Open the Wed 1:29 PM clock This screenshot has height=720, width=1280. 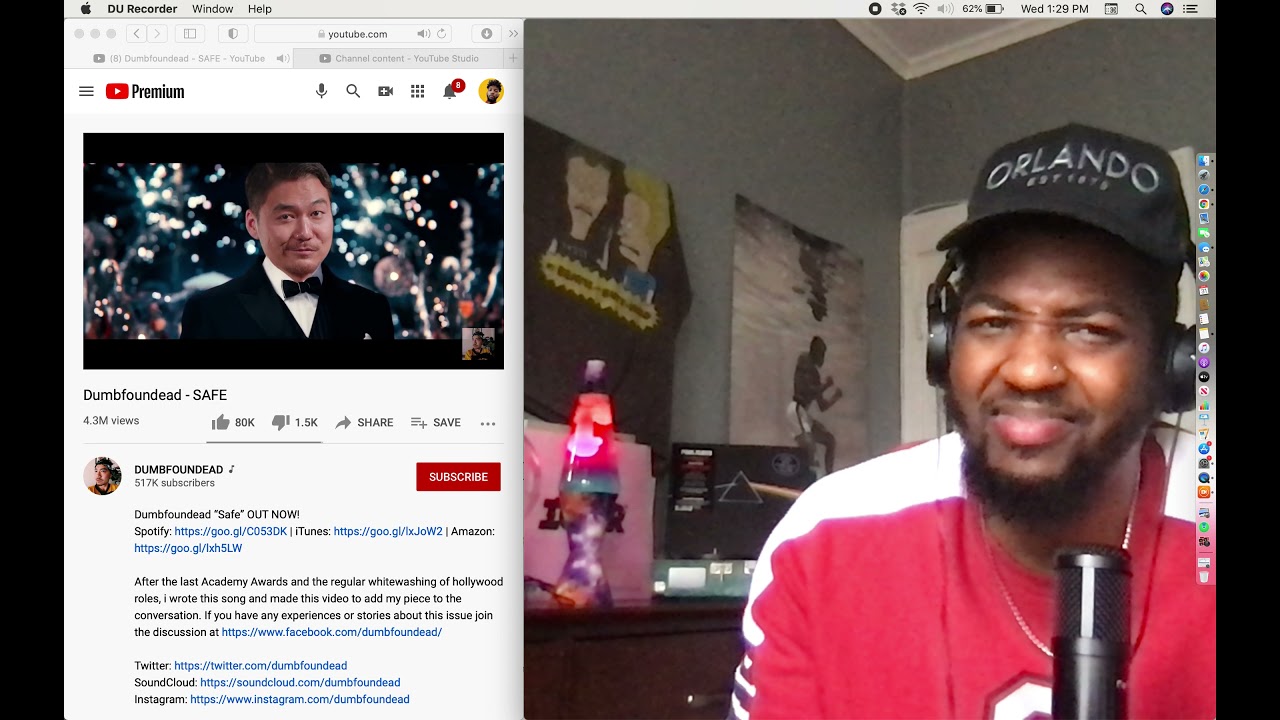pos(1055,9)
